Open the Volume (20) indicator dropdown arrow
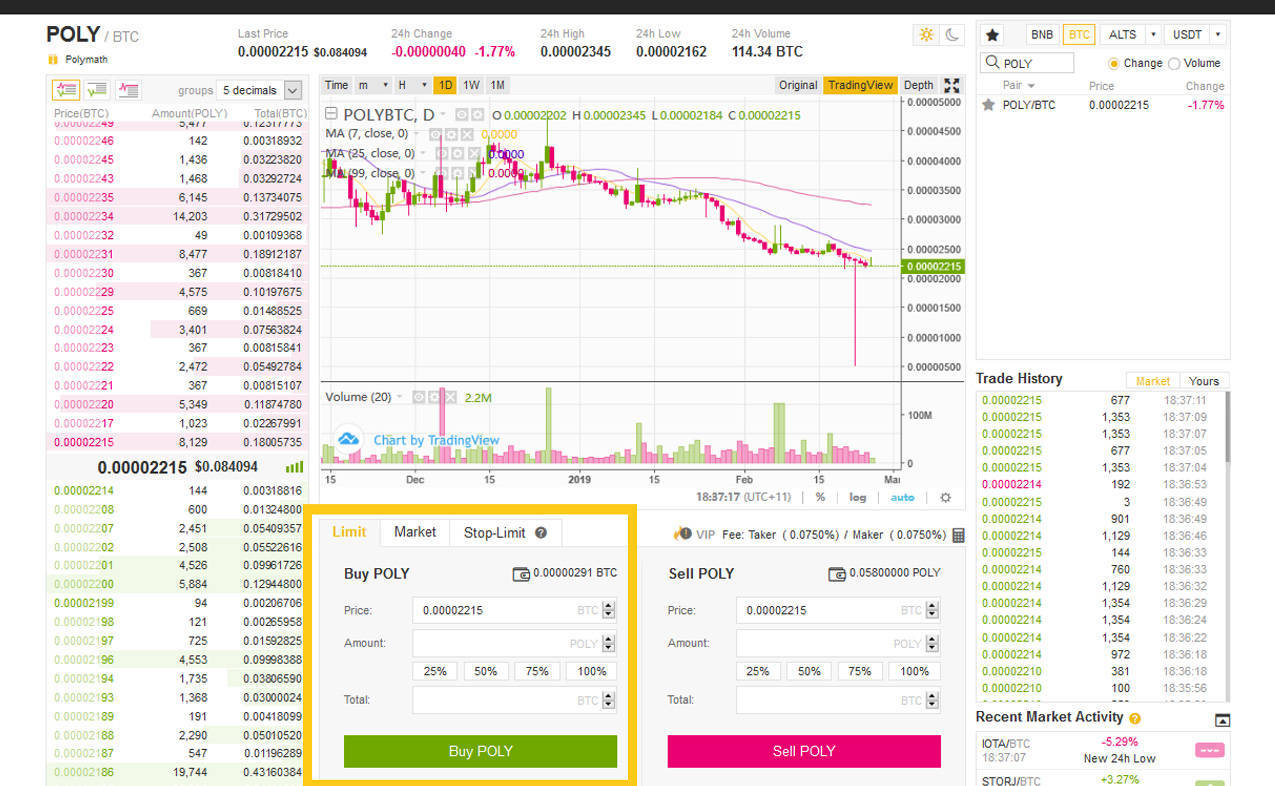The image size is (1275, 786). [x=401, y=397]
